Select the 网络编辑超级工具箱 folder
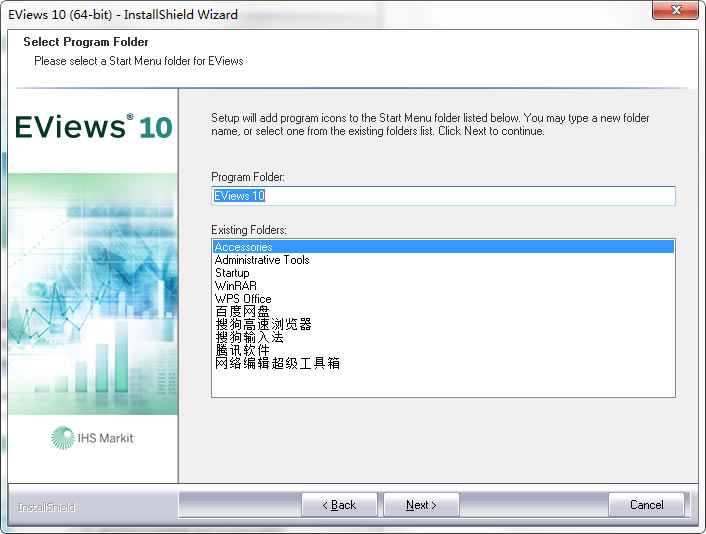Viewport: 706px width, 534px height. click(x=277, y=364)
